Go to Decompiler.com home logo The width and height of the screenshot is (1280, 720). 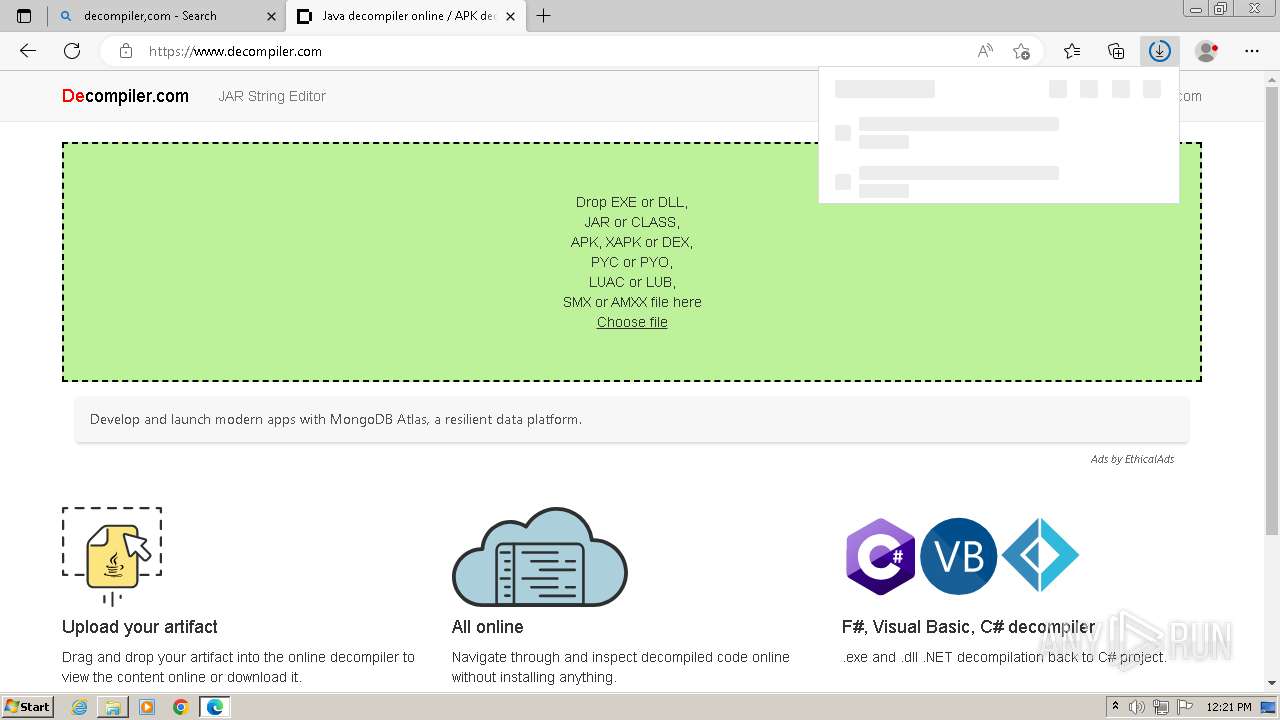125,96
